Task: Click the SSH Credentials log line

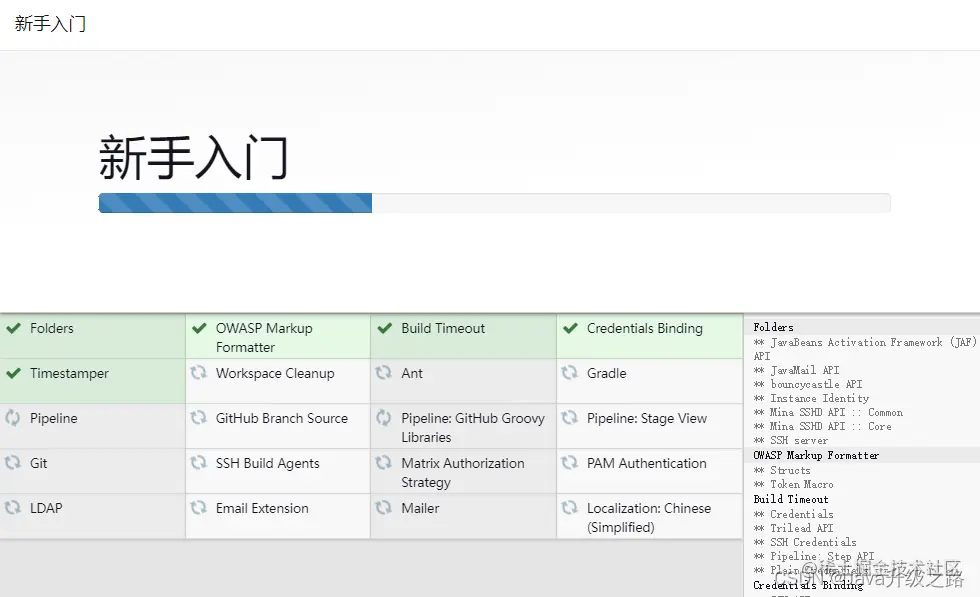Action: tap(805, 542)
